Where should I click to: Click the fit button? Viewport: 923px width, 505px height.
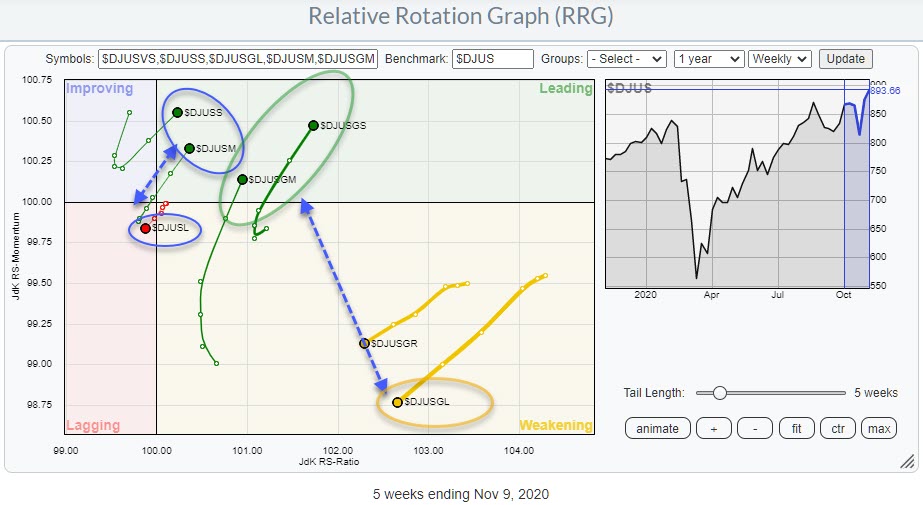point(797,428)
